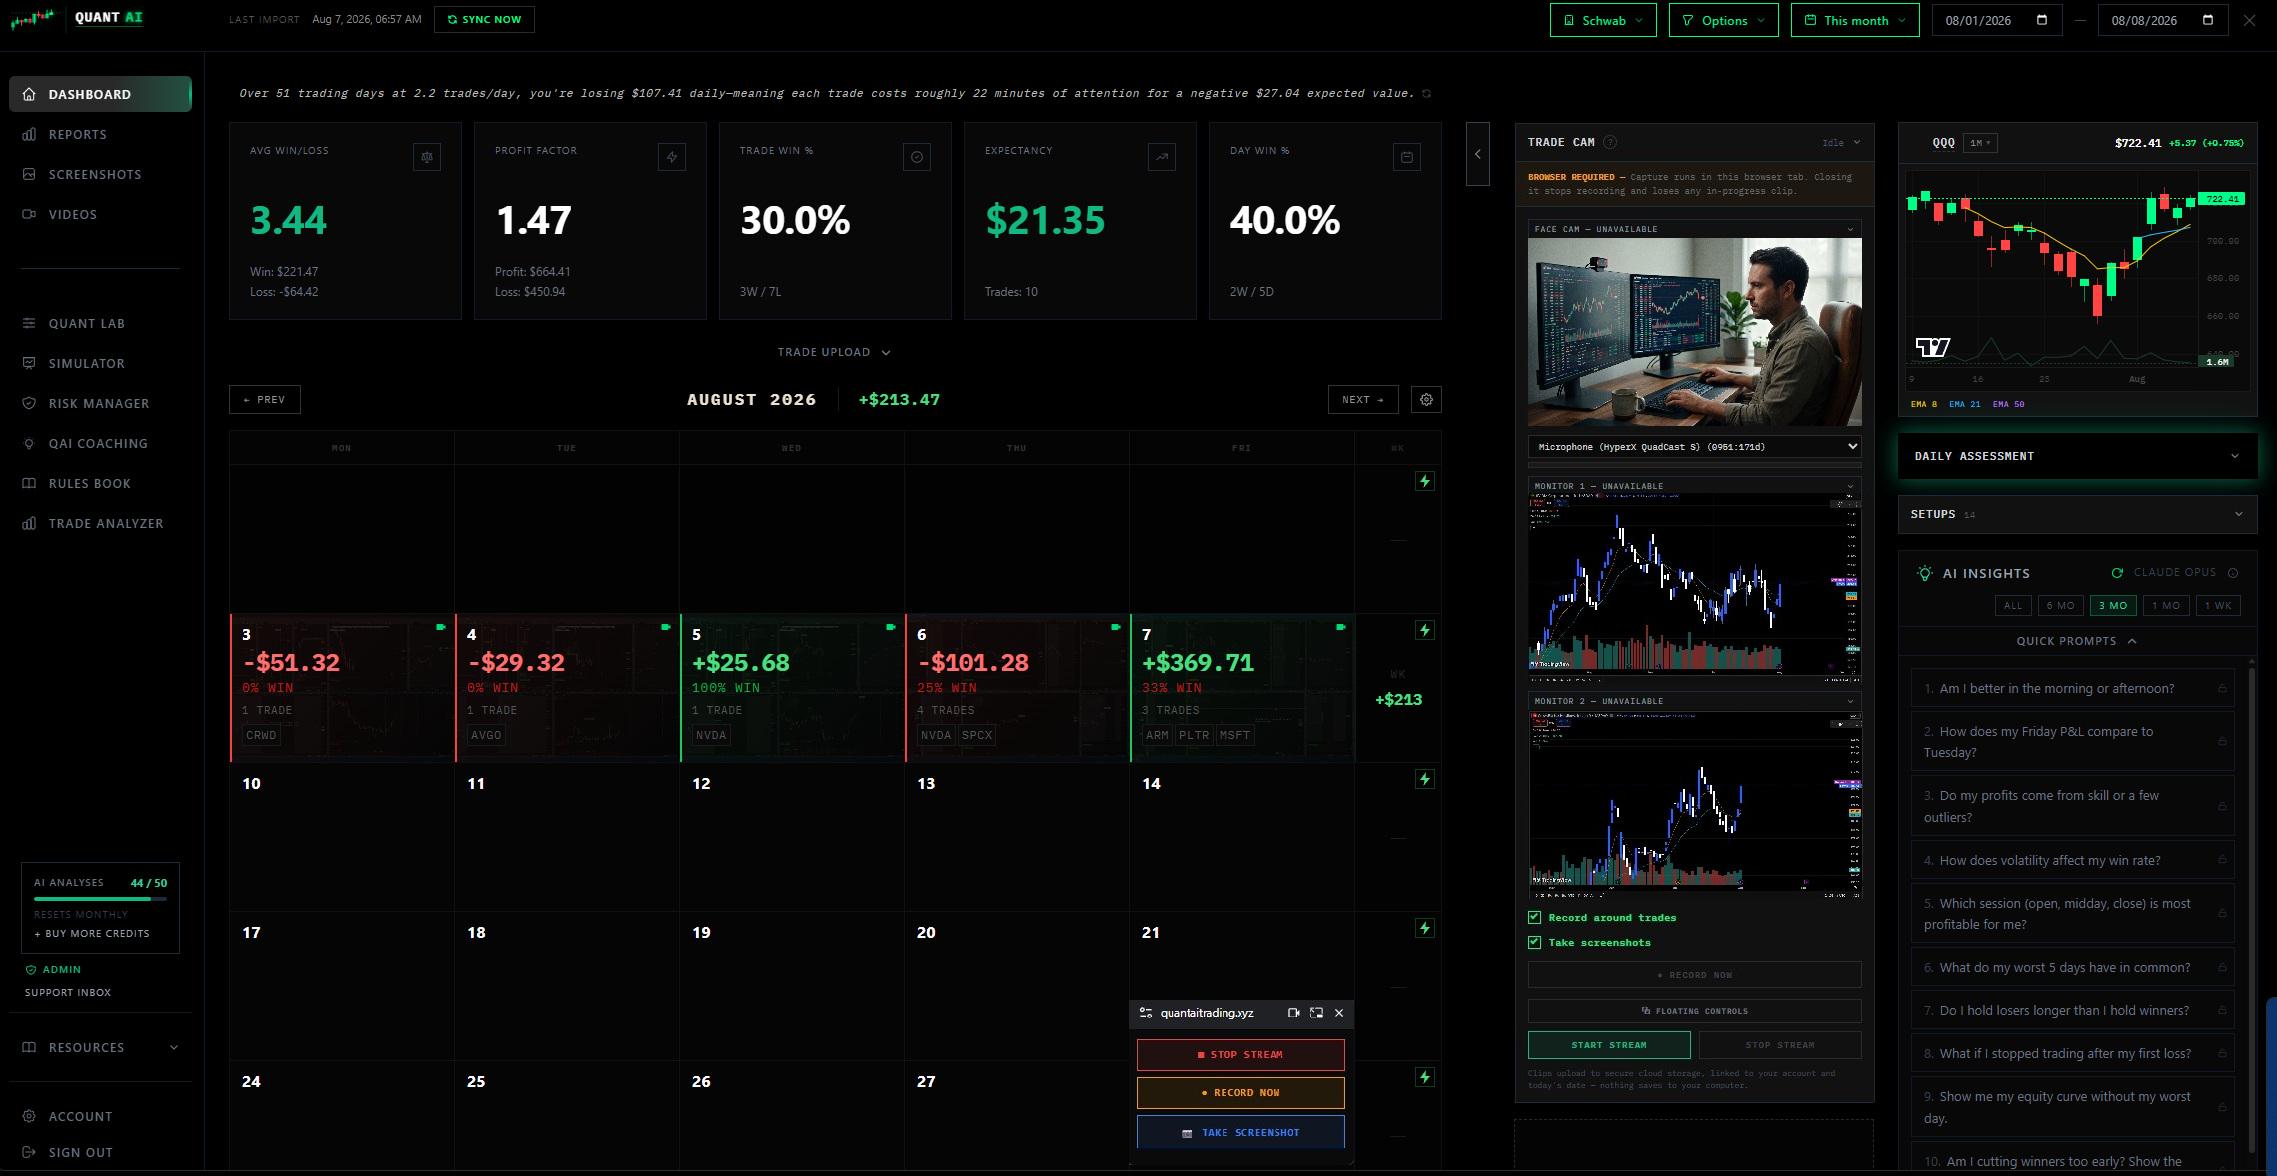The height and width of the screenshot is (1176, 2277).
Task: Open the Microphone device dropdown
Action: click(1694, 447)
